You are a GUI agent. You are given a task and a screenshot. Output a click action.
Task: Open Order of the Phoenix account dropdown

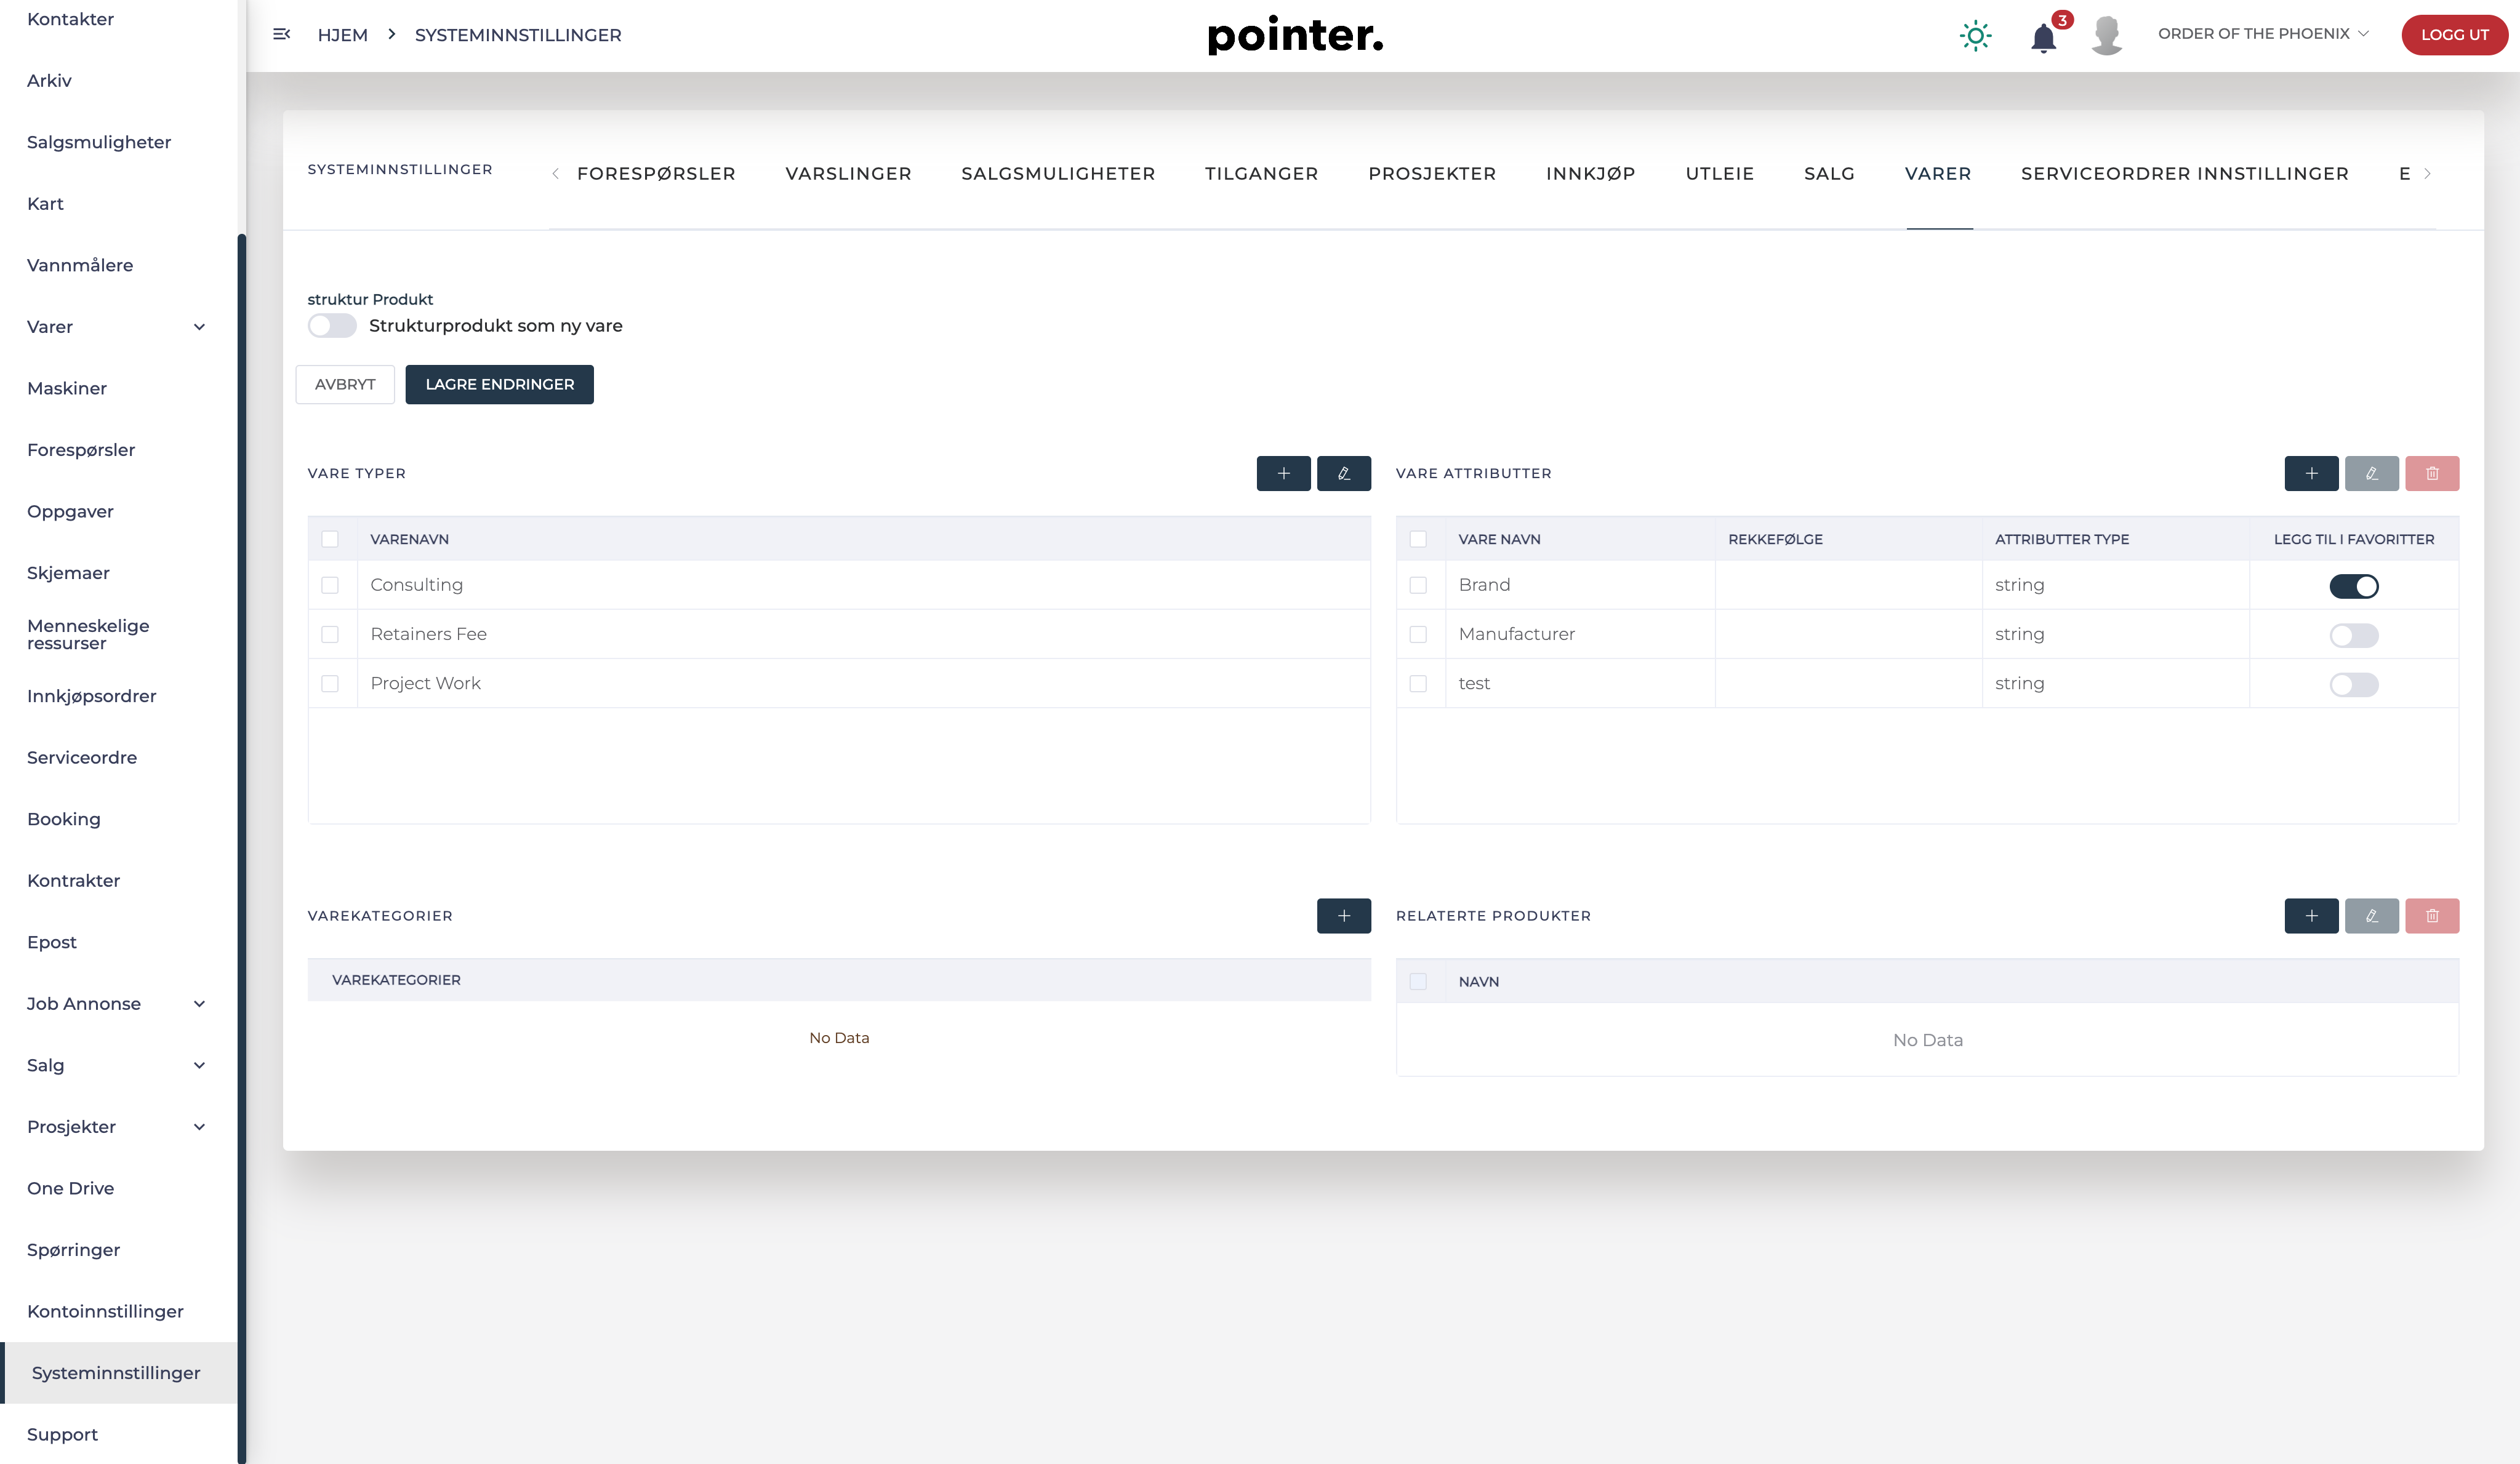click(x=2263, y=34)
